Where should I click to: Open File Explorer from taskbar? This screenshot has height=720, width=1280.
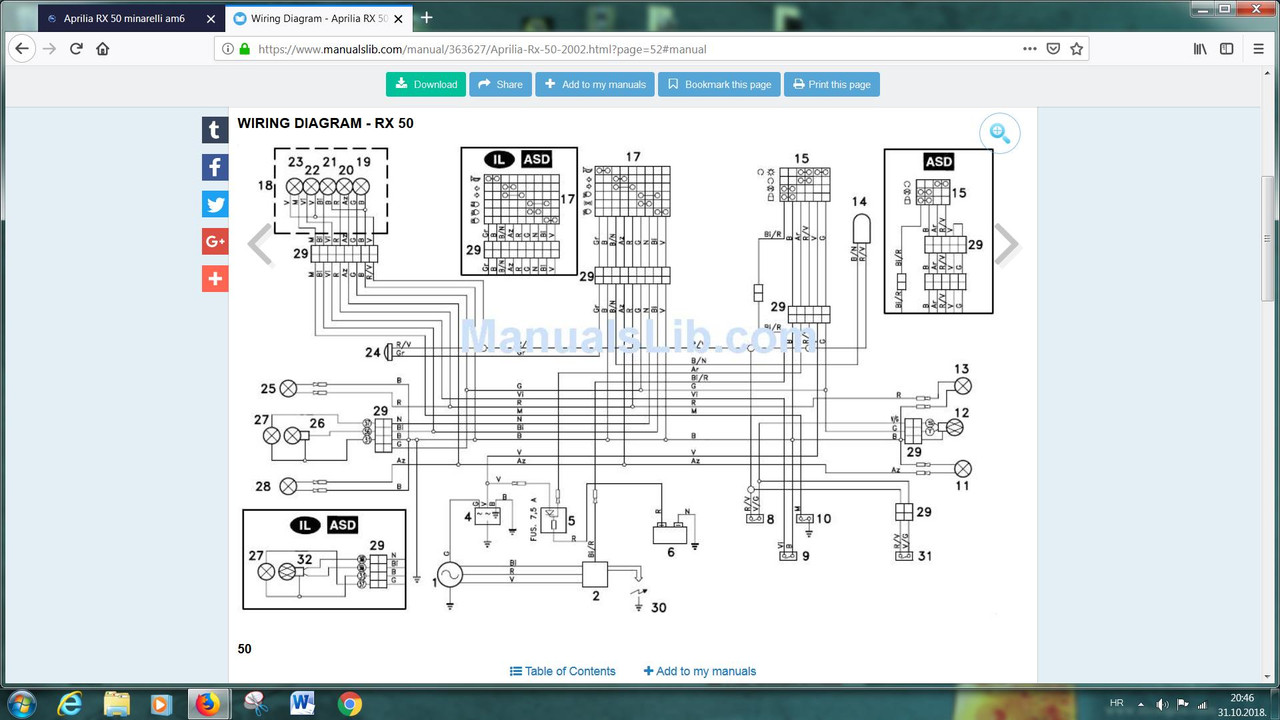[x=117, y=703]
